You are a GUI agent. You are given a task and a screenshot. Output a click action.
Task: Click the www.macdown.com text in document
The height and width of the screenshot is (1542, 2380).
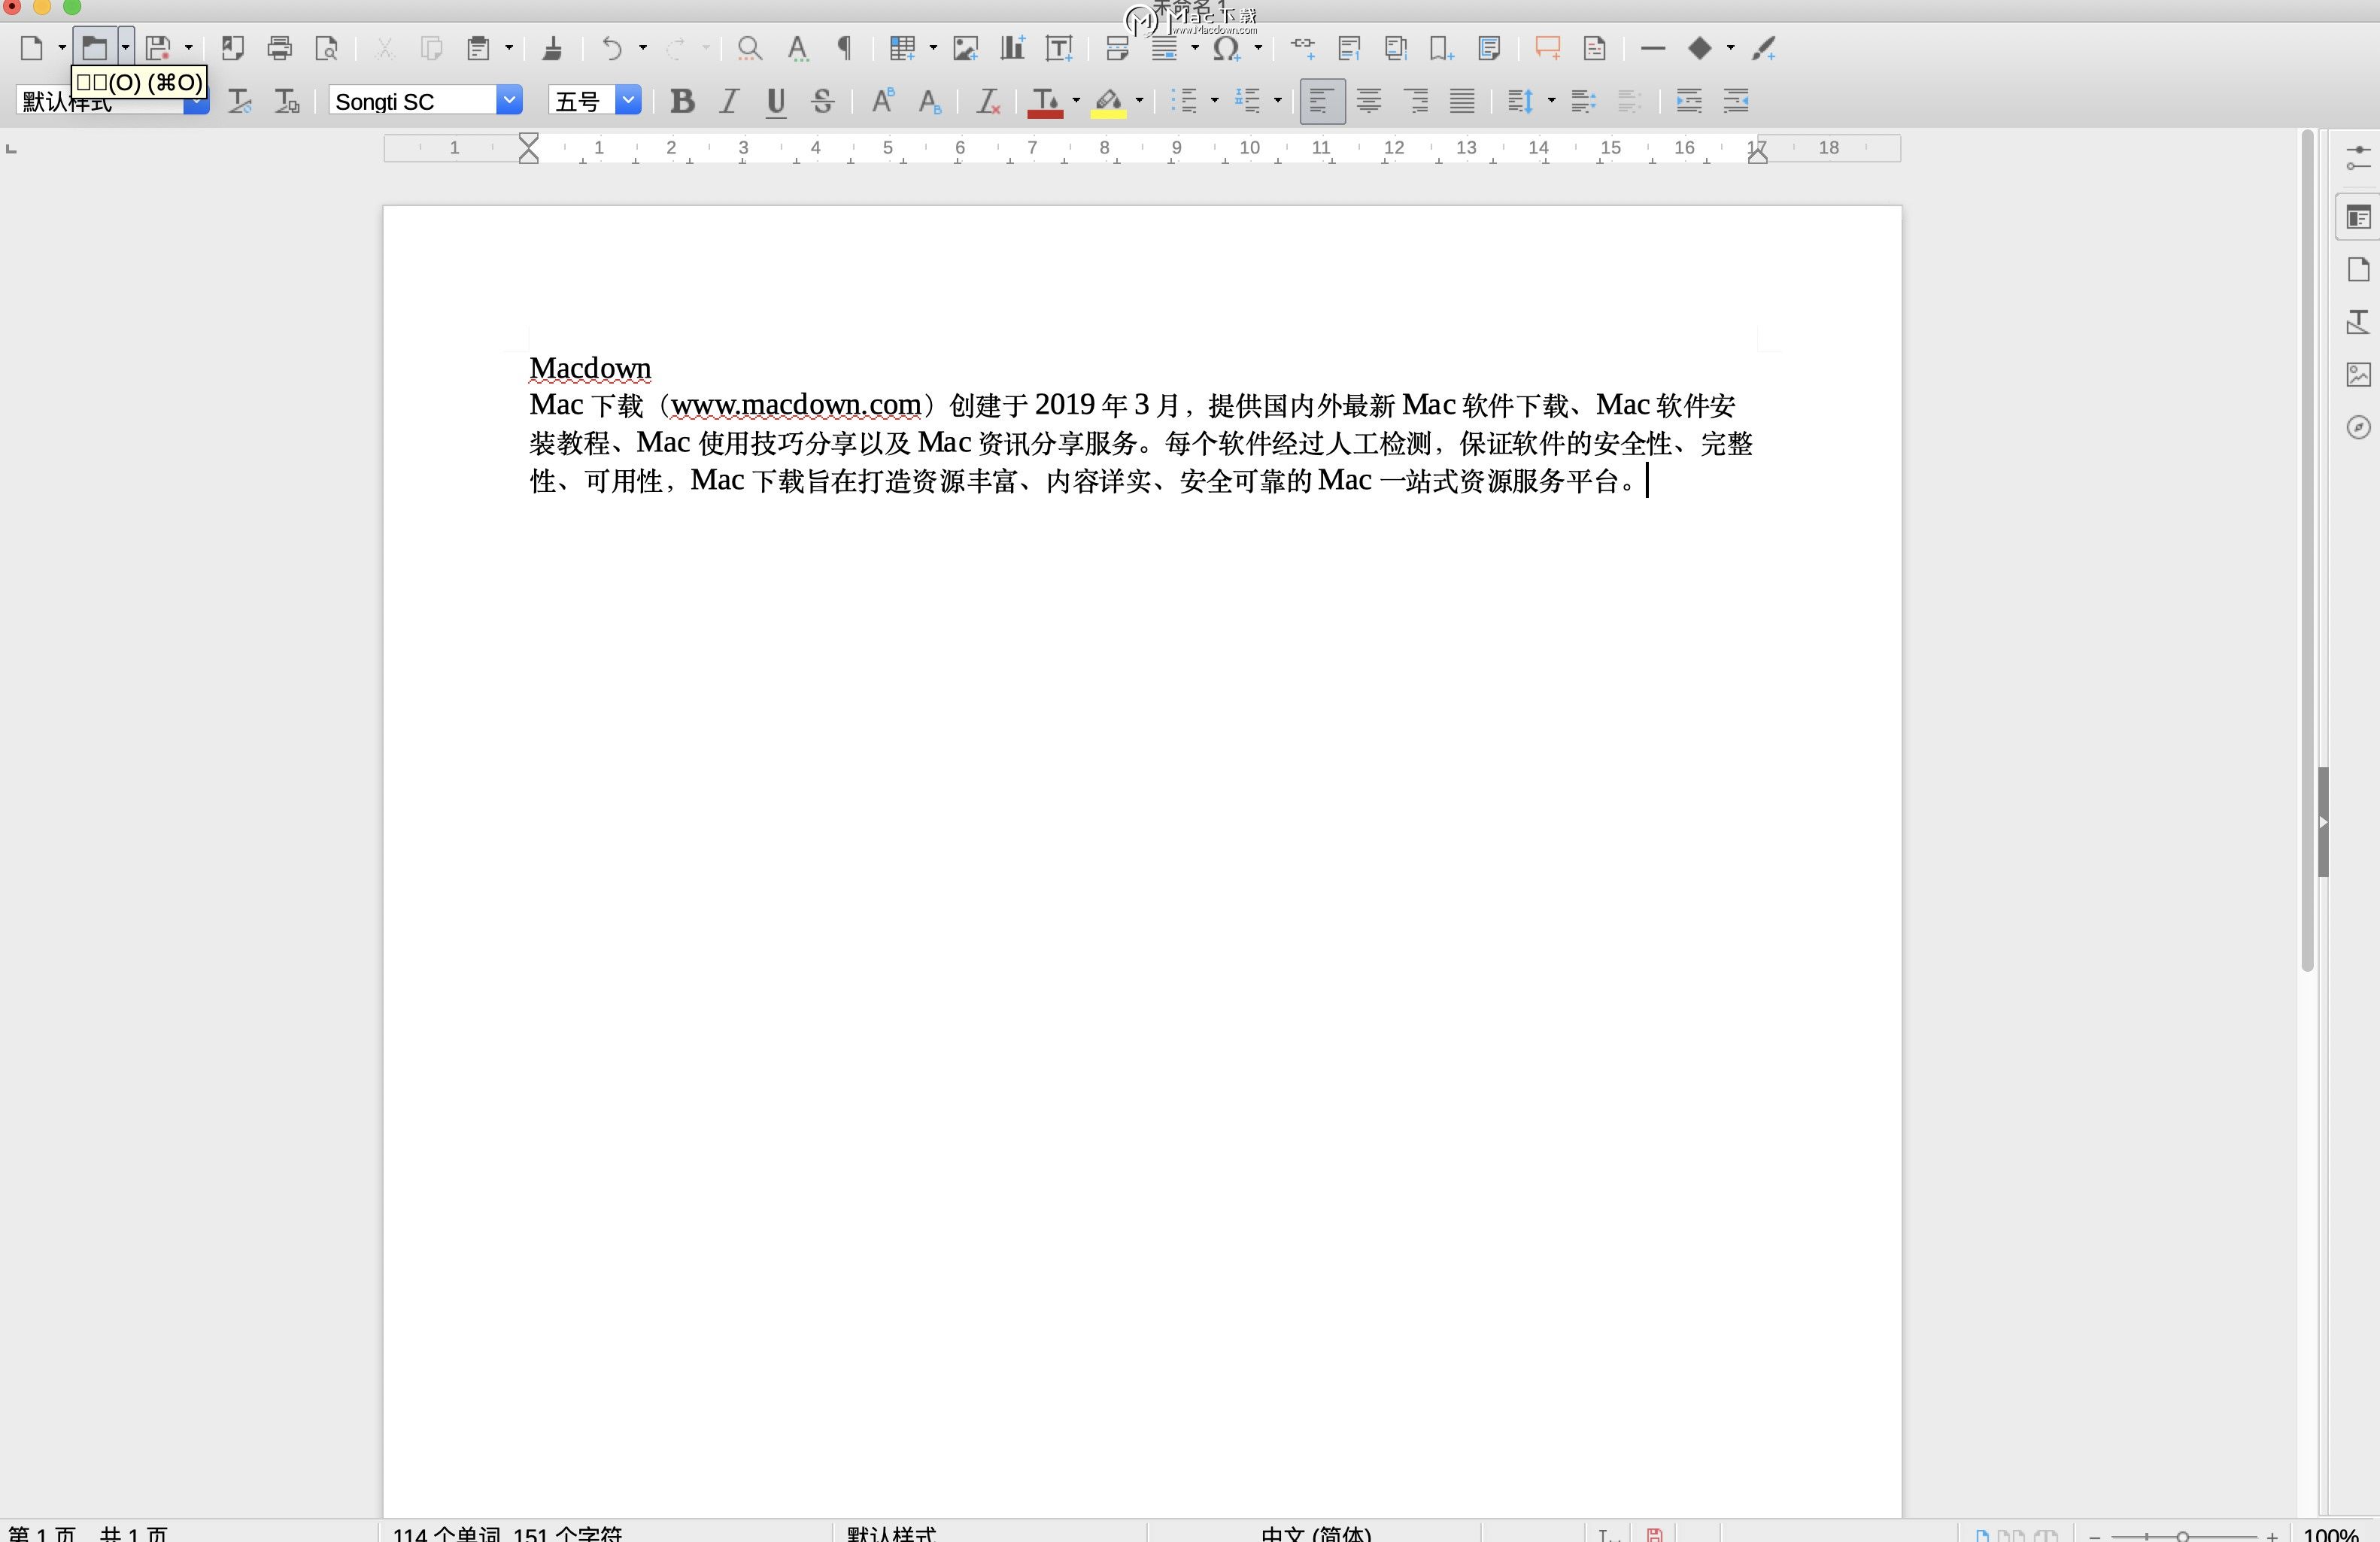(x=795, y=405)
